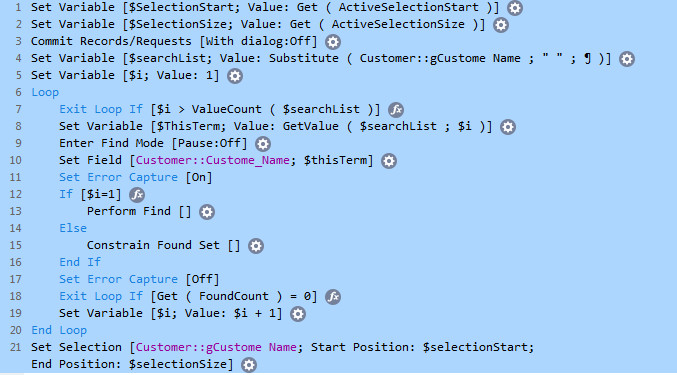
Task: Click Customer::gCustome Name field in Set Selection
Action: click(216, 347)
